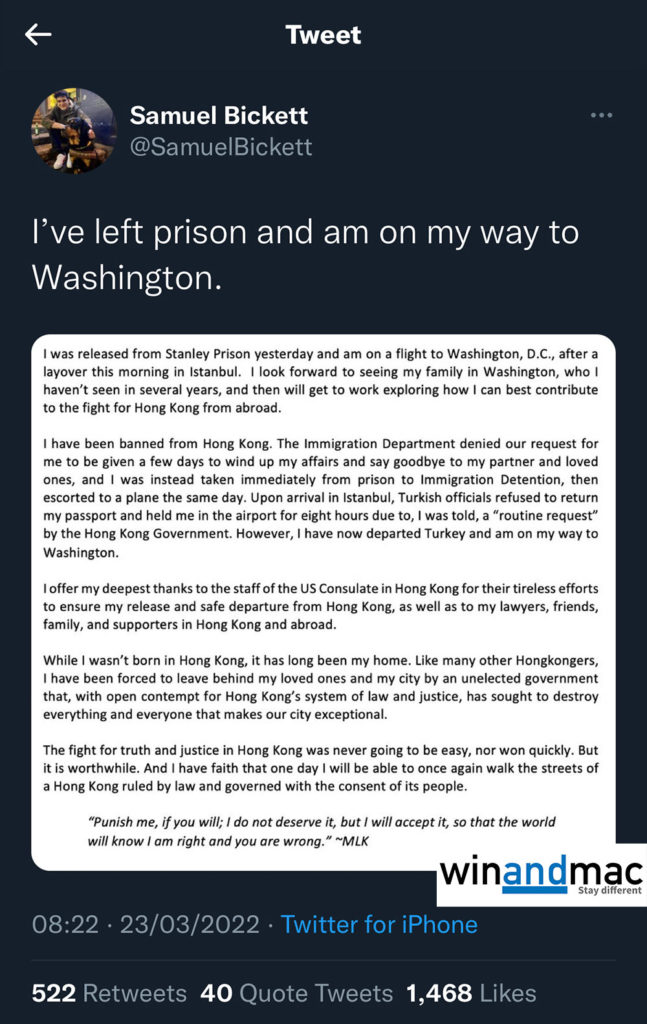Open the attached statement image

323,600
